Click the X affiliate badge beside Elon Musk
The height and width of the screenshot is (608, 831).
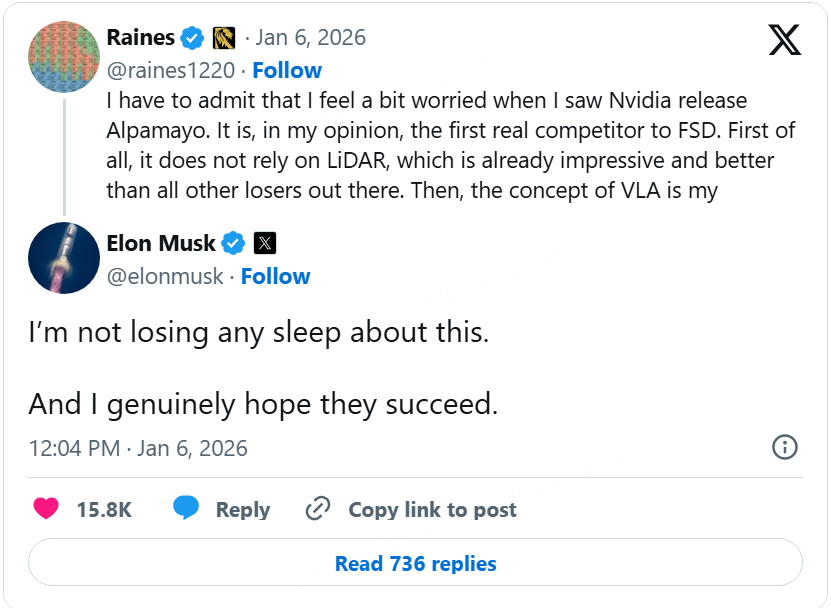pos(265,243)
